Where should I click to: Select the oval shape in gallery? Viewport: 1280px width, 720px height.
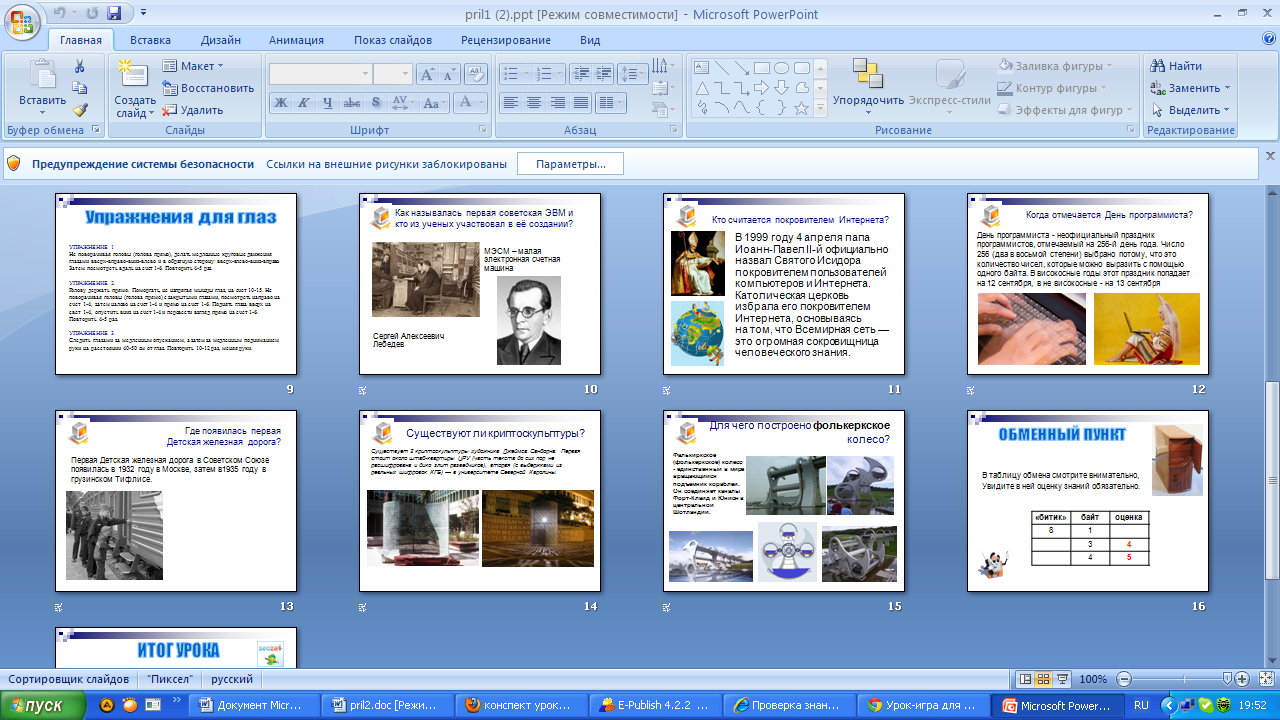(781, 68)
